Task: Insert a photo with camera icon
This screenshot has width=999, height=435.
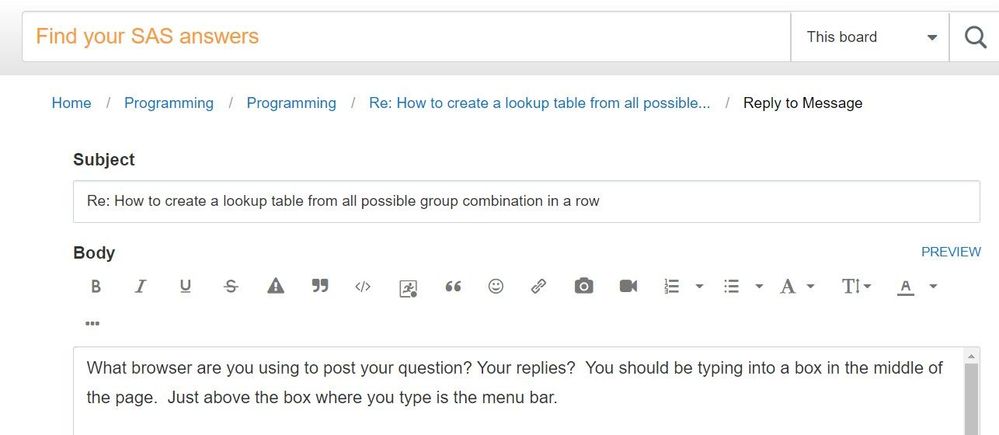Action: click(x=584, y=287)
